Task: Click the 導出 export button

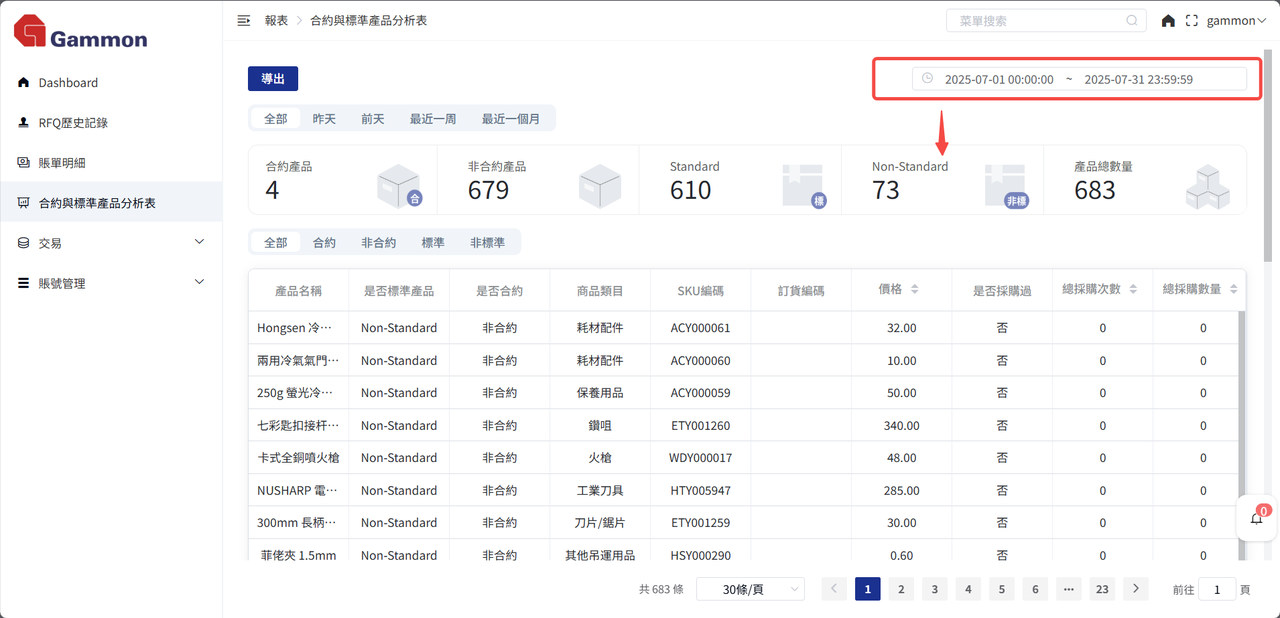Action: 273,79
